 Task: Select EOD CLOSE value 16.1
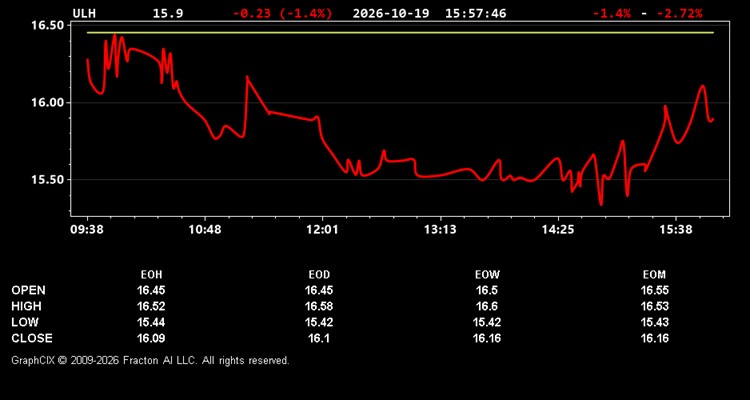[319, 338]
